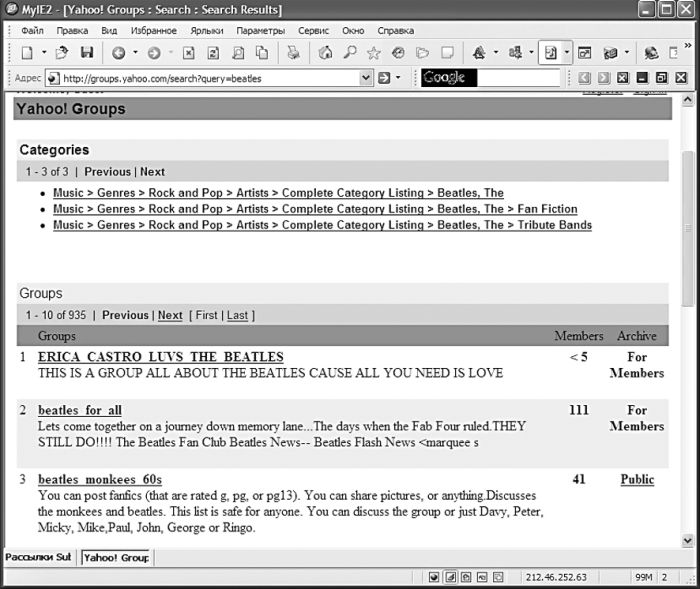Screen dimensions: 700x589
Task: Click the Stop loading icon in toolbar
Action: [x=188, y=53]
